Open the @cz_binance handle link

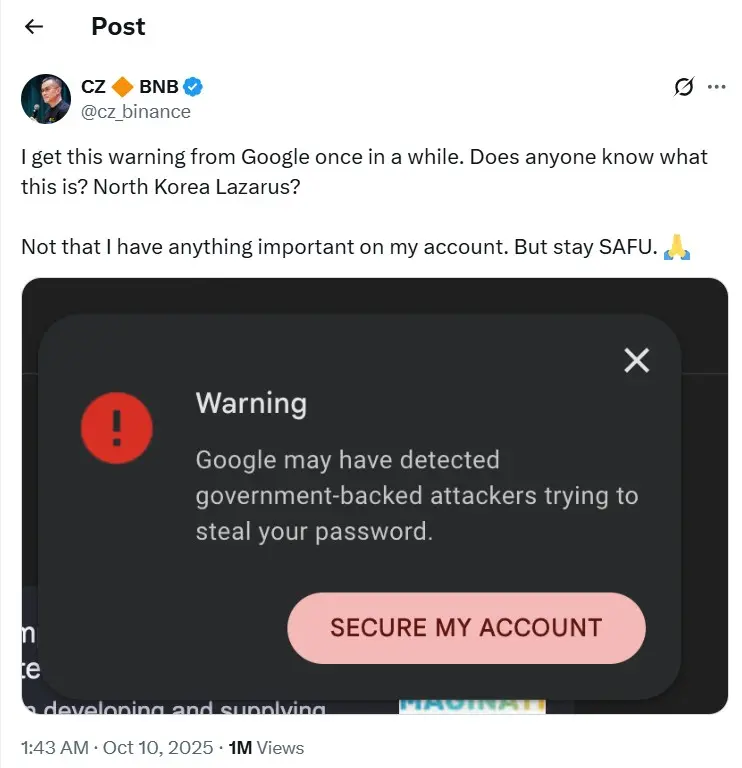tap(136, 111)
